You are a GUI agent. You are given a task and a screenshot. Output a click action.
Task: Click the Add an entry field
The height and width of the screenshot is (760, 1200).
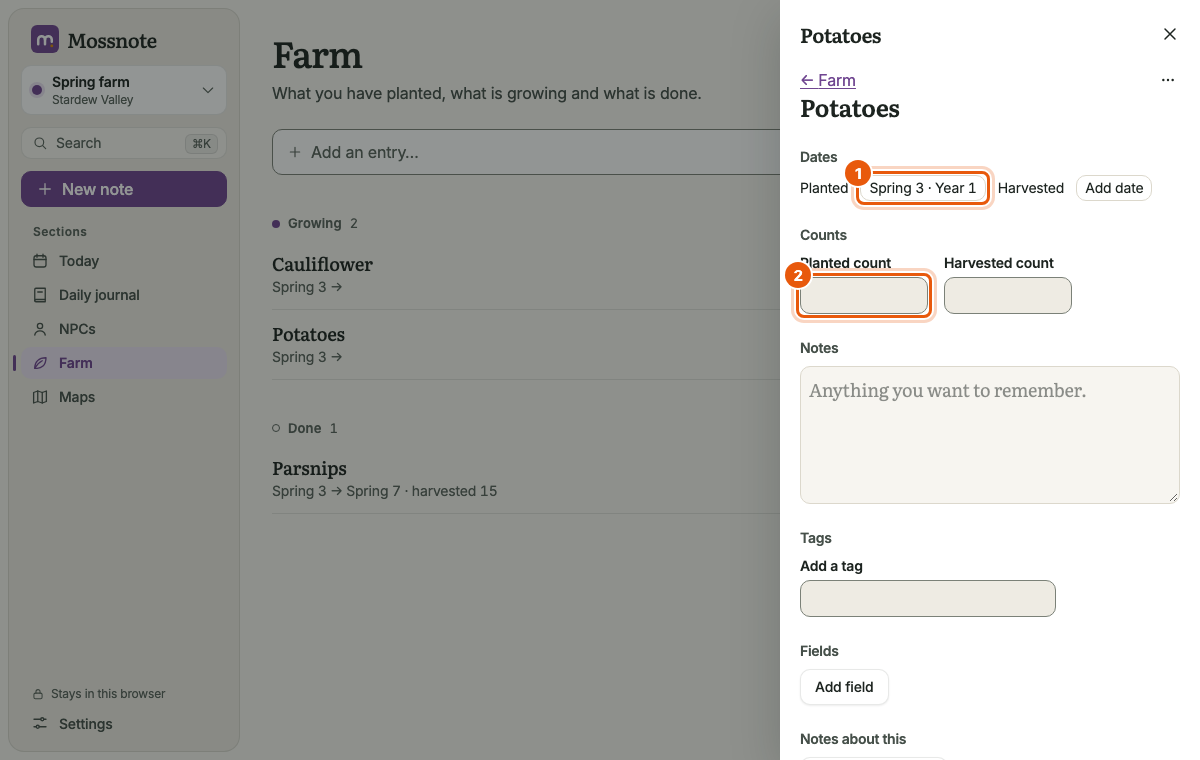coord(526,153)
